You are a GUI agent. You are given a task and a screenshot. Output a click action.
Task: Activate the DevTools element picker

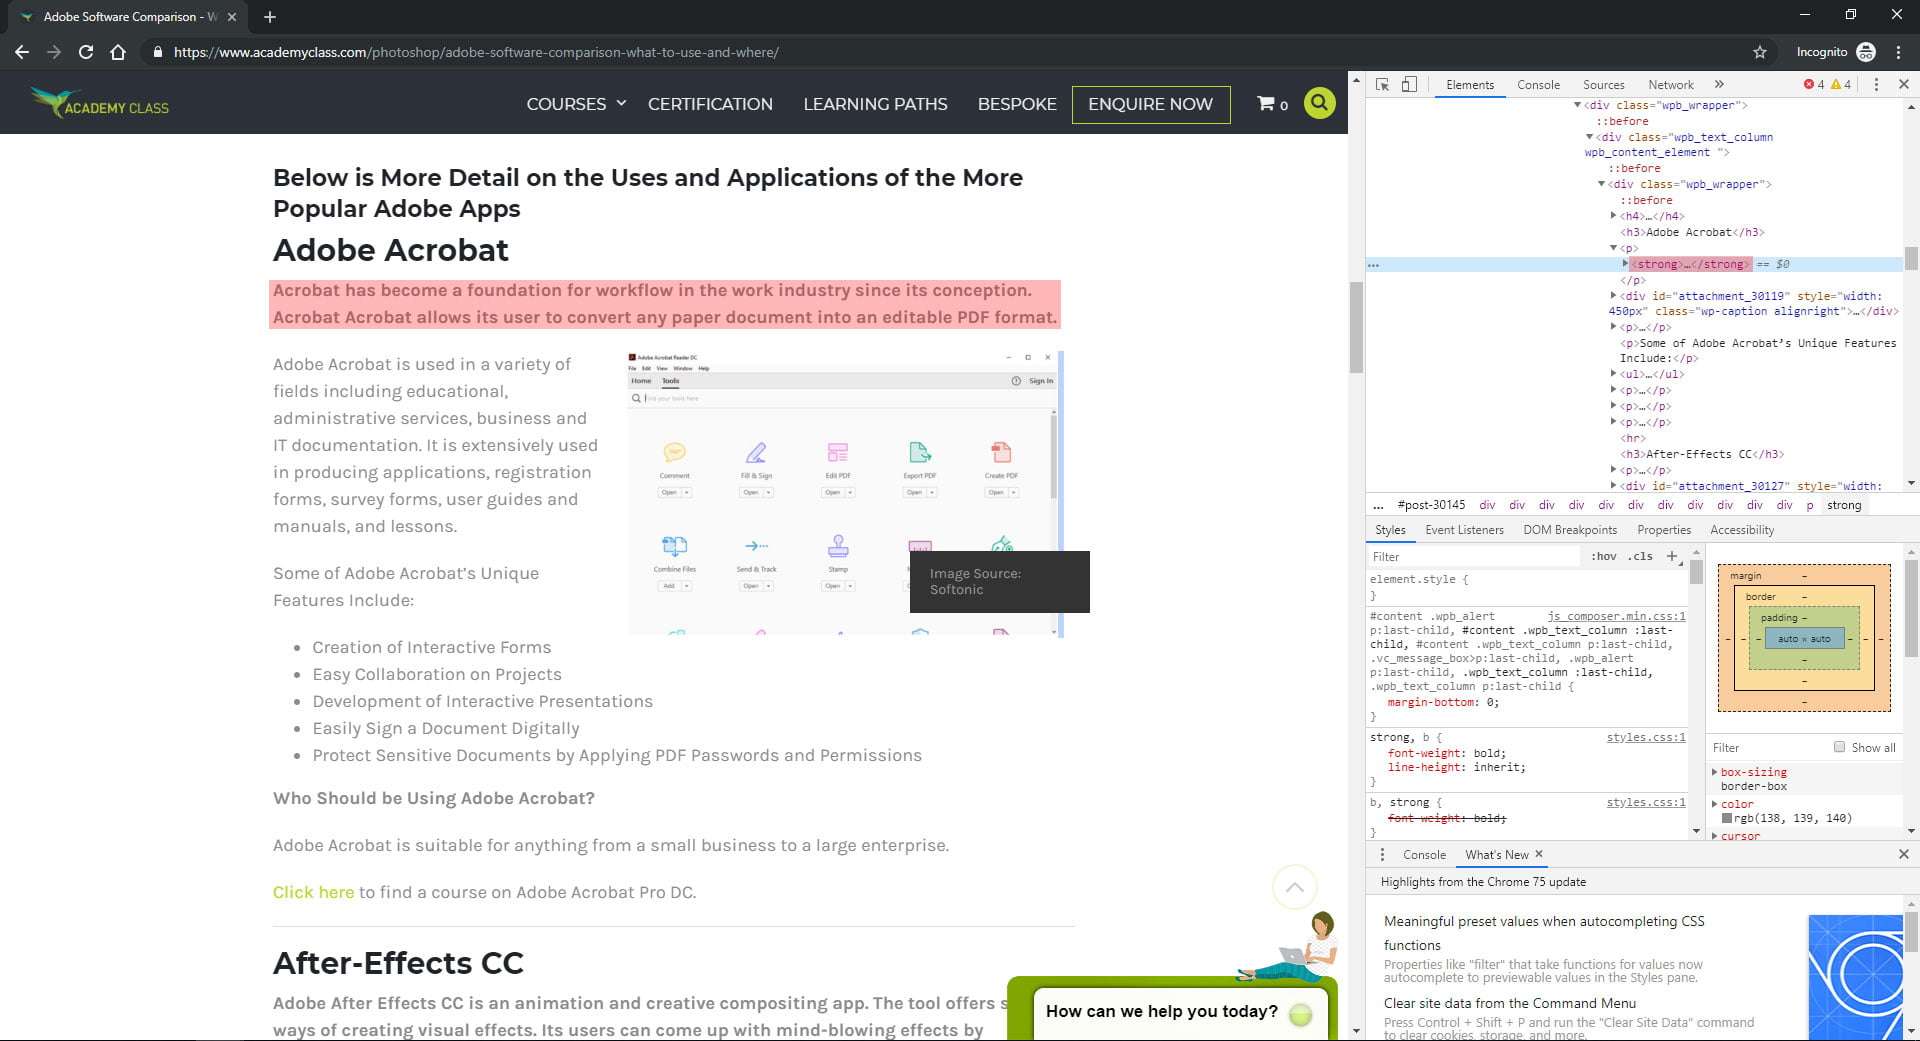pyautogui.click(x=1383, y=85)
